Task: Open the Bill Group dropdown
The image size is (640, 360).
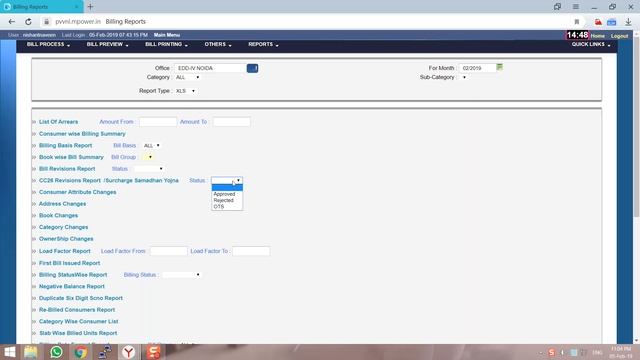Action: (x=147, y=157)
